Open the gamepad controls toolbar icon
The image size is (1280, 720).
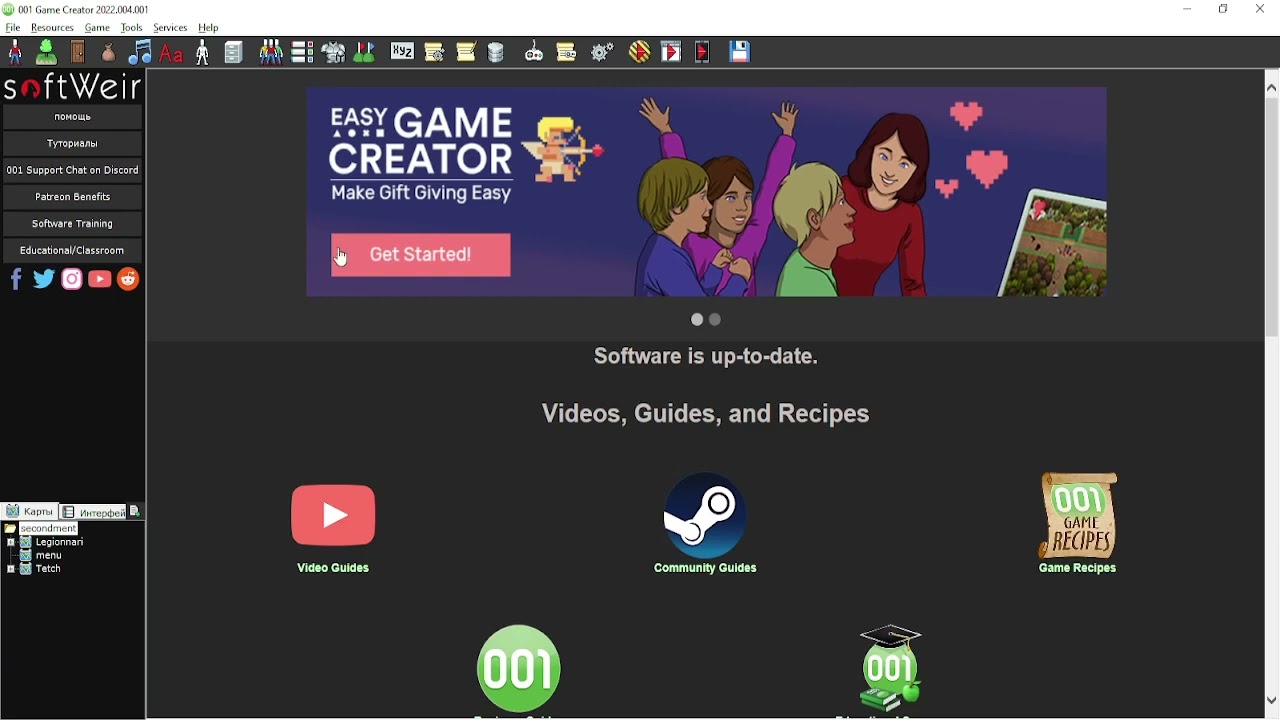534,52
